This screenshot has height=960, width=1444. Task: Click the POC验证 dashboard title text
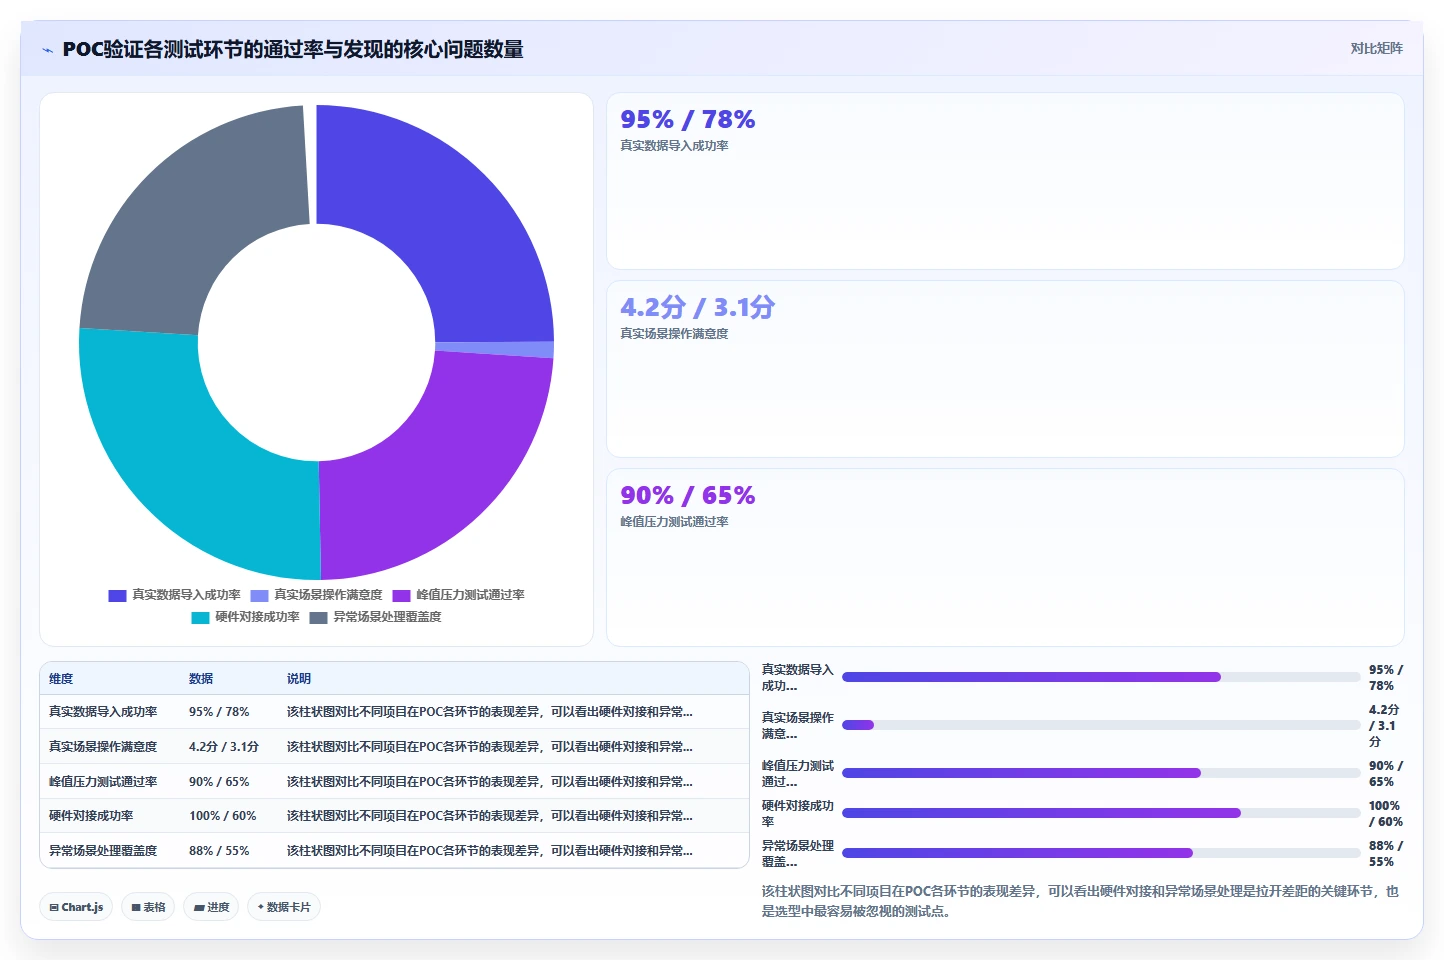pos(293,49)
